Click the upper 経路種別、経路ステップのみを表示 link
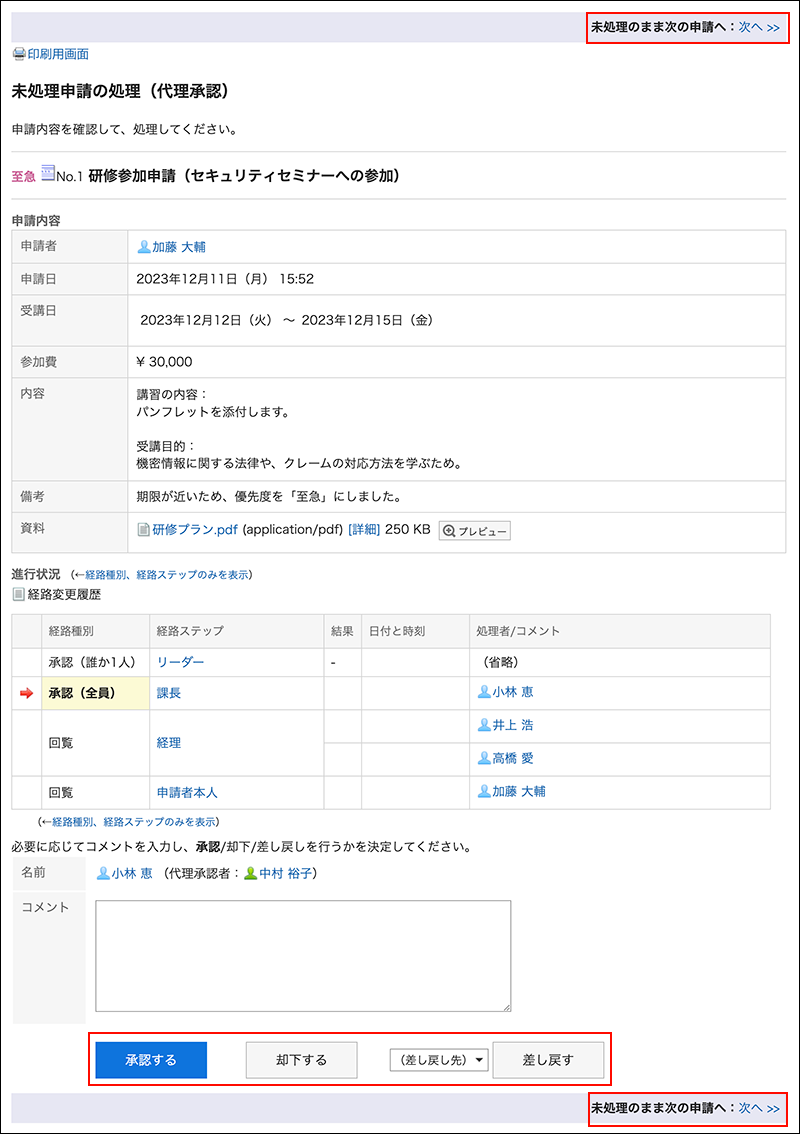This screenshot has width=800, height=1134. pos(166,575)
